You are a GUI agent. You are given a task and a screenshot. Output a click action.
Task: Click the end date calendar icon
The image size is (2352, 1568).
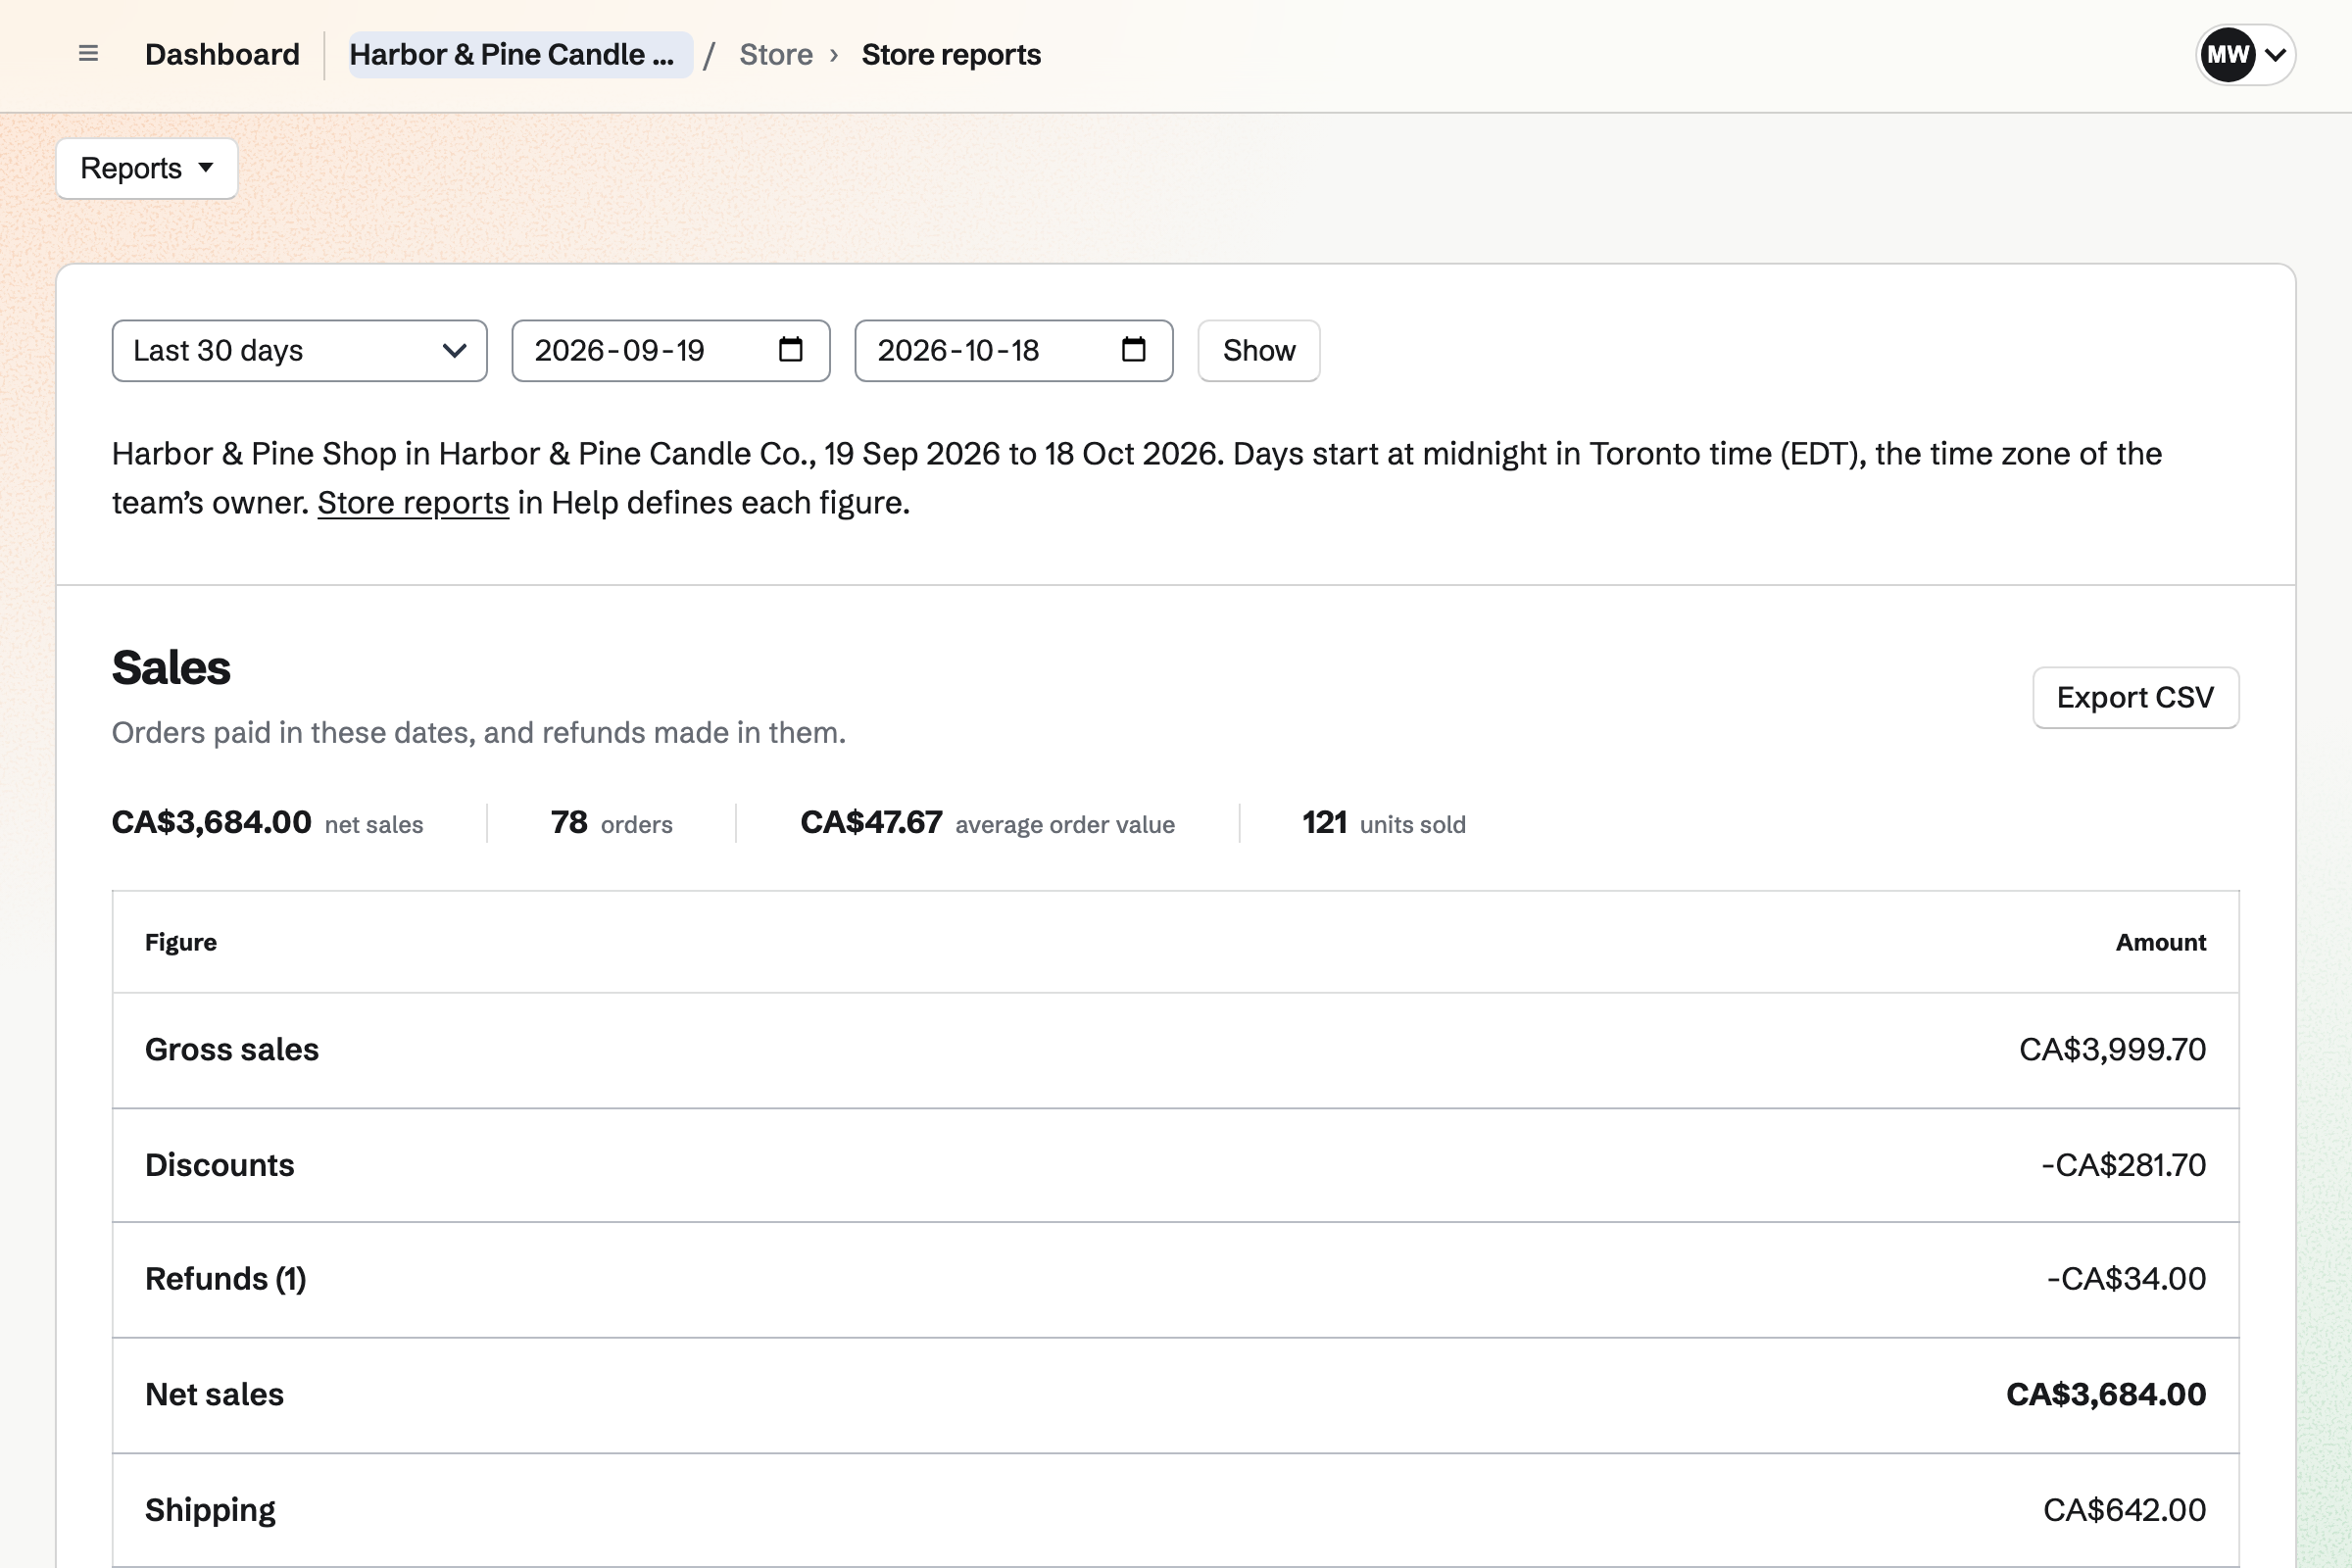point(1133,350)
